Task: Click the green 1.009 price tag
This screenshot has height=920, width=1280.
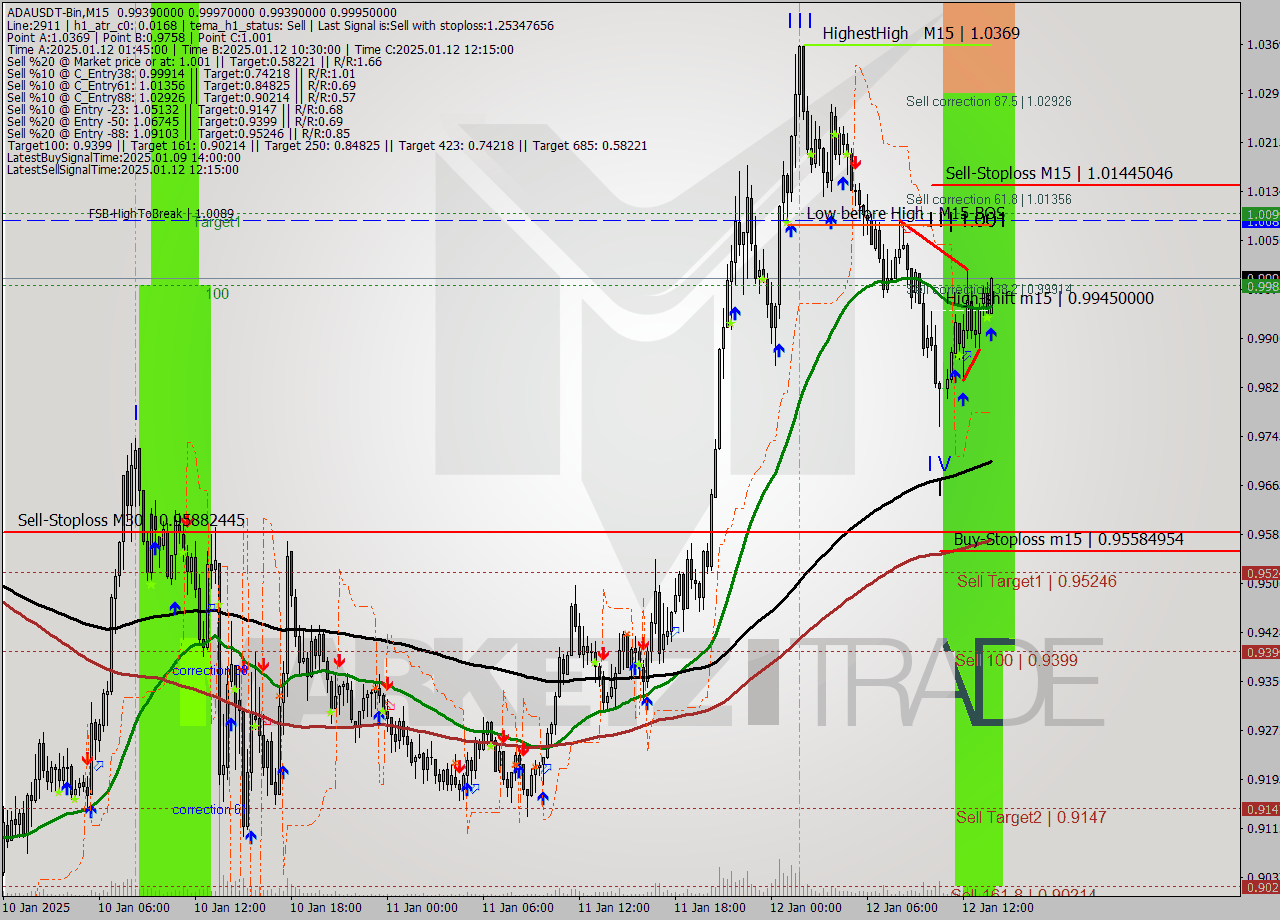Action: click(x=1260, y=214)
